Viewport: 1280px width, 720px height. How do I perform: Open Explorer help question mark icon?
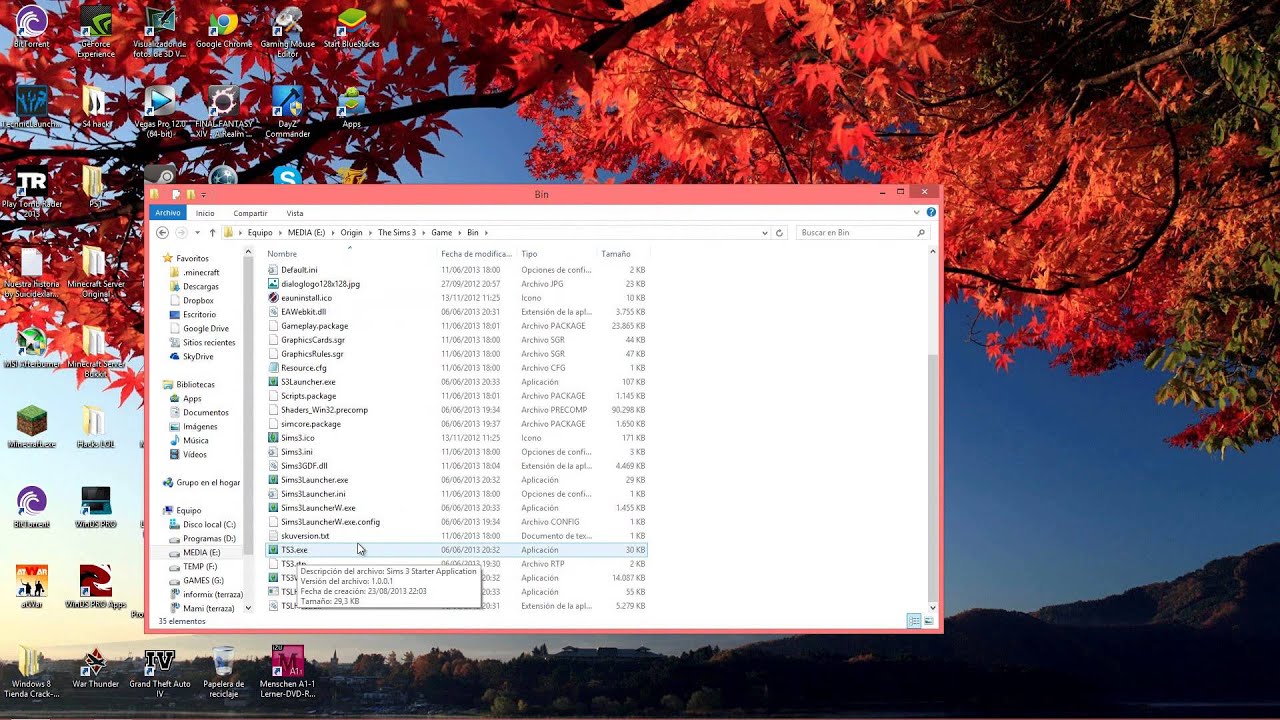coord(932,213)
